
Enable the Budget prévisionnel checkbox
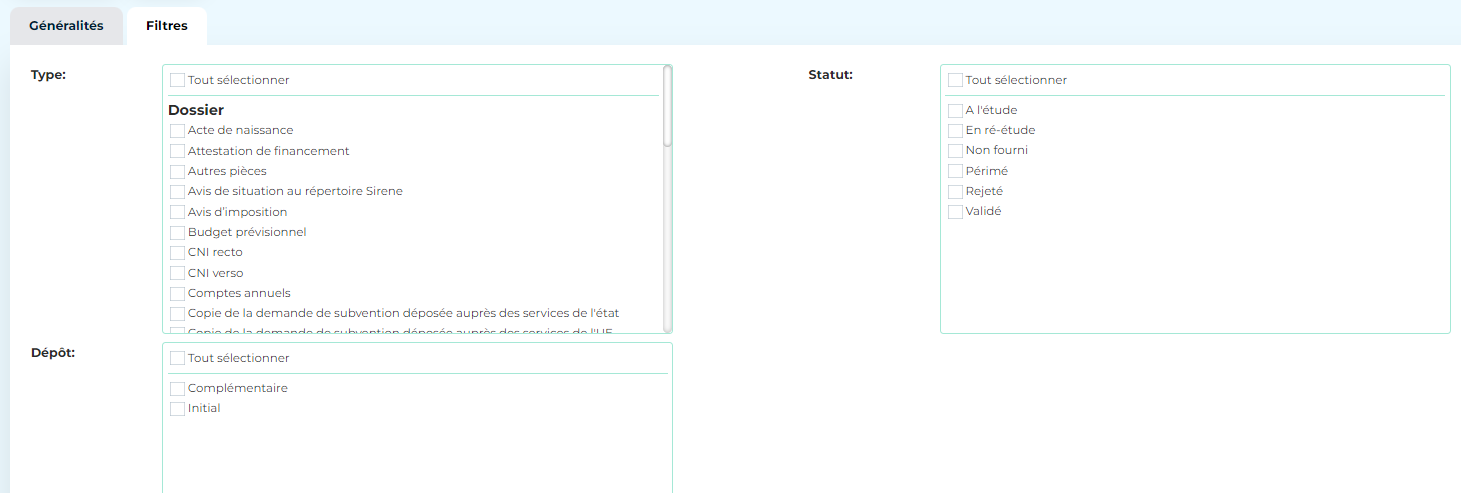tap(178, 233)
